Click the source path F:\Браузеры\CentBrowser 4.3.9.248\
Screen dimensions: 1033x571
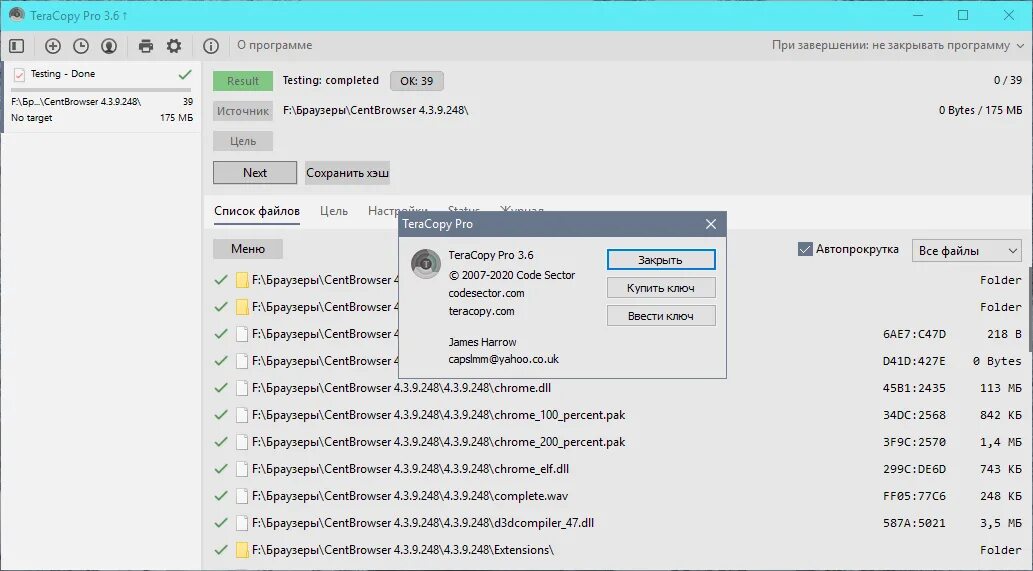tap(376, 111)
